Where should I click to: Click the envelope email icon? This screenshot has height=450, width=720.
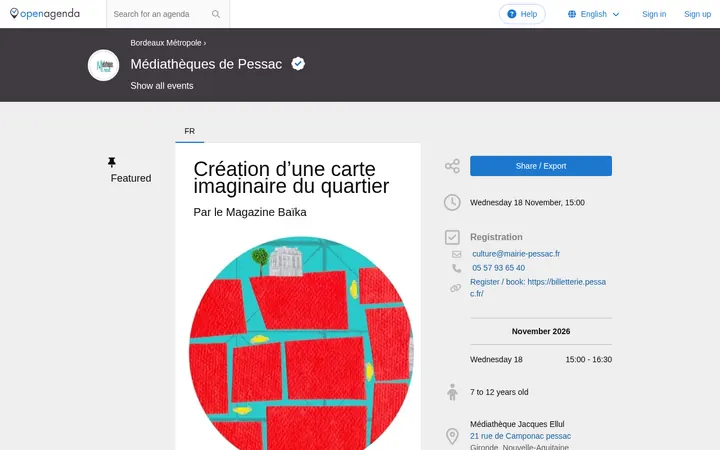456,254
